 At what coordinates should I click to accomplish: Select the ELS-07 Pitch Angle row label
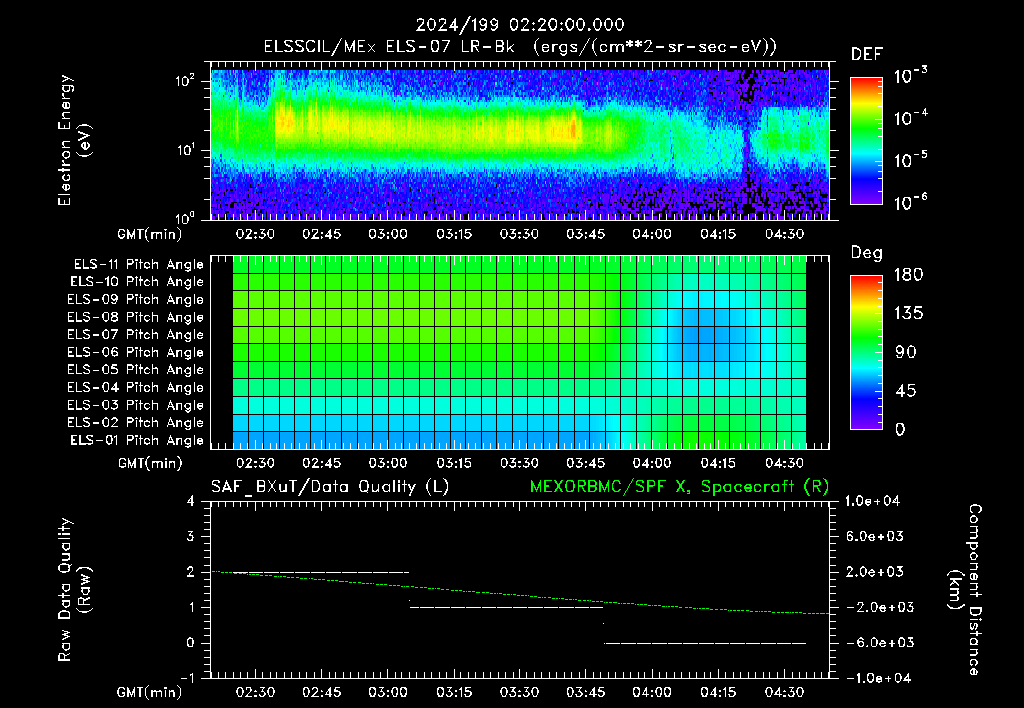point(135,334)
